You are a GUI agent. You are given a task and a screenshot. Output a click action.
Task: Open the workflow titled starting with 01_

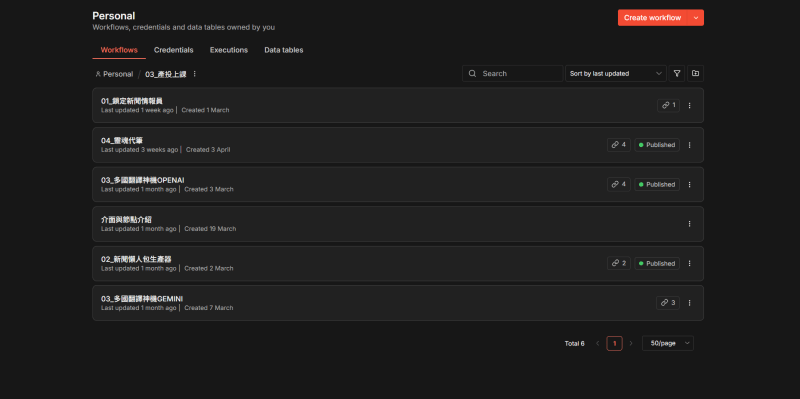click(x=132, y=101)
